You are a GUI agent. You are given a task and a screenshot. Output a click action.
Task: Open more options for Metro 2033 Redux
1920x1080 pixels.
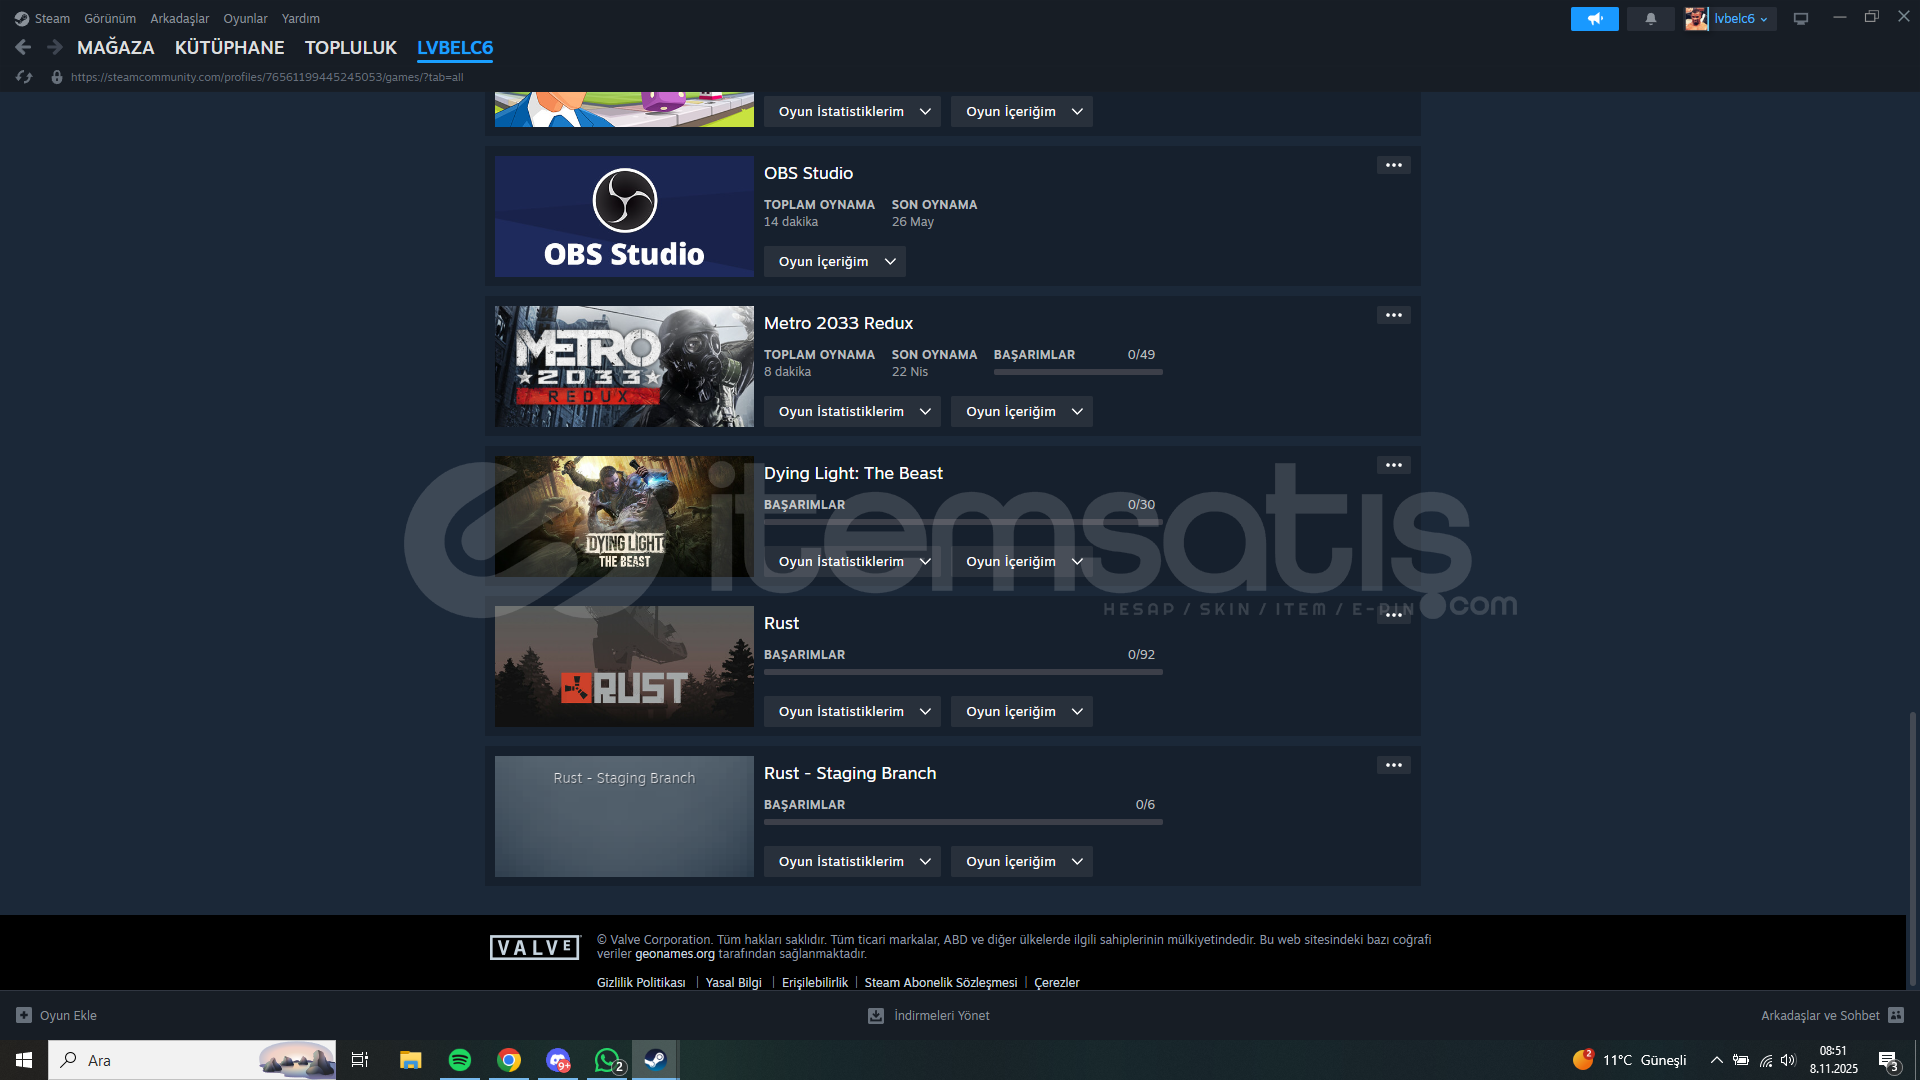pos(1393,315)
